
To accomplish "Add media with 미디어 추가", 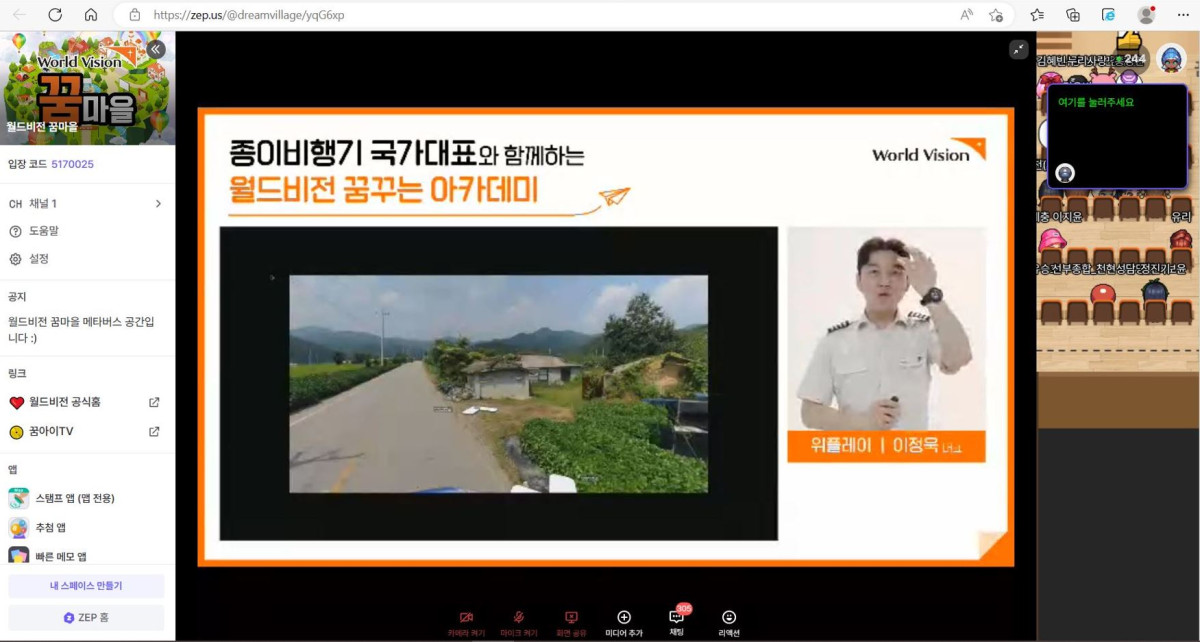I will click(624, 623).
